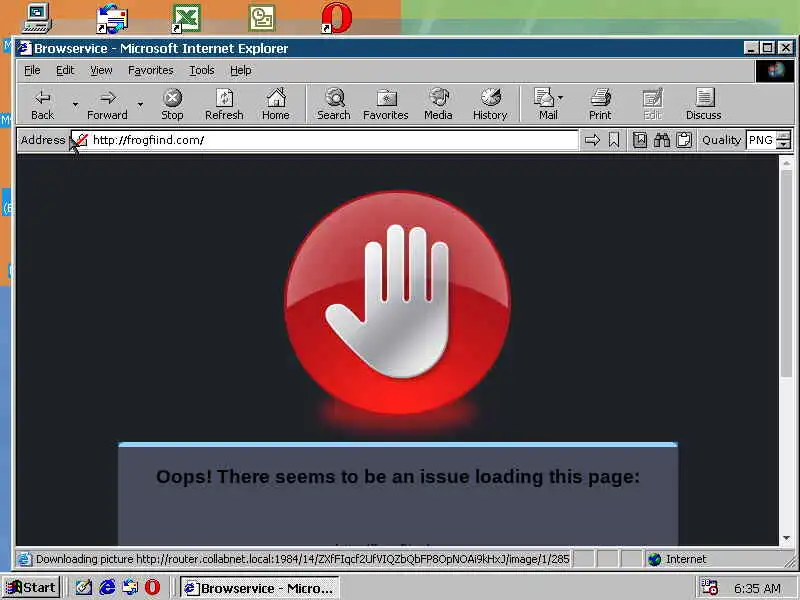Open the Back button history dropdown arrow
Screen dimensions: 800x600
(x=75, y=105)
